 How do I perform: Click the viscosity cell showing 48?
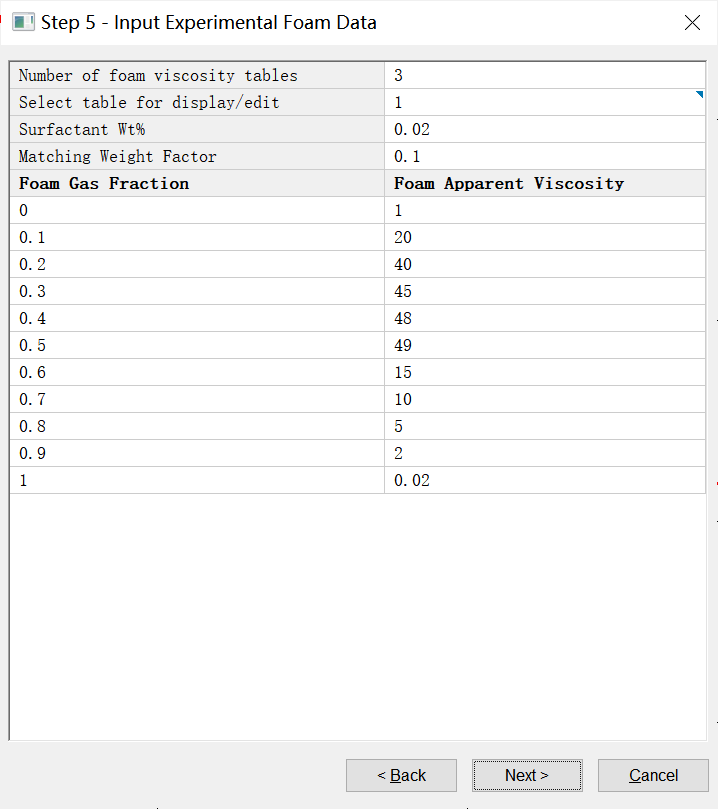tap(544, 318)
